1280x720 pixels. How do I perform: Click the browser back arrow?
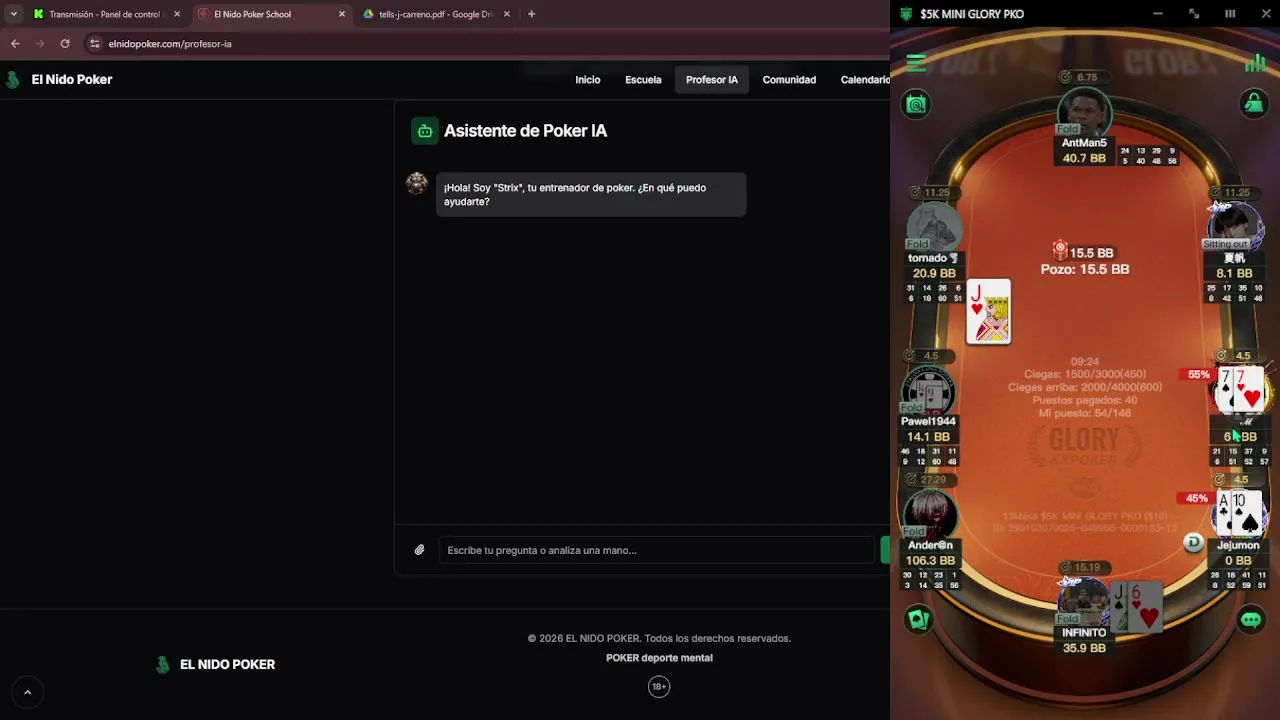15,44
